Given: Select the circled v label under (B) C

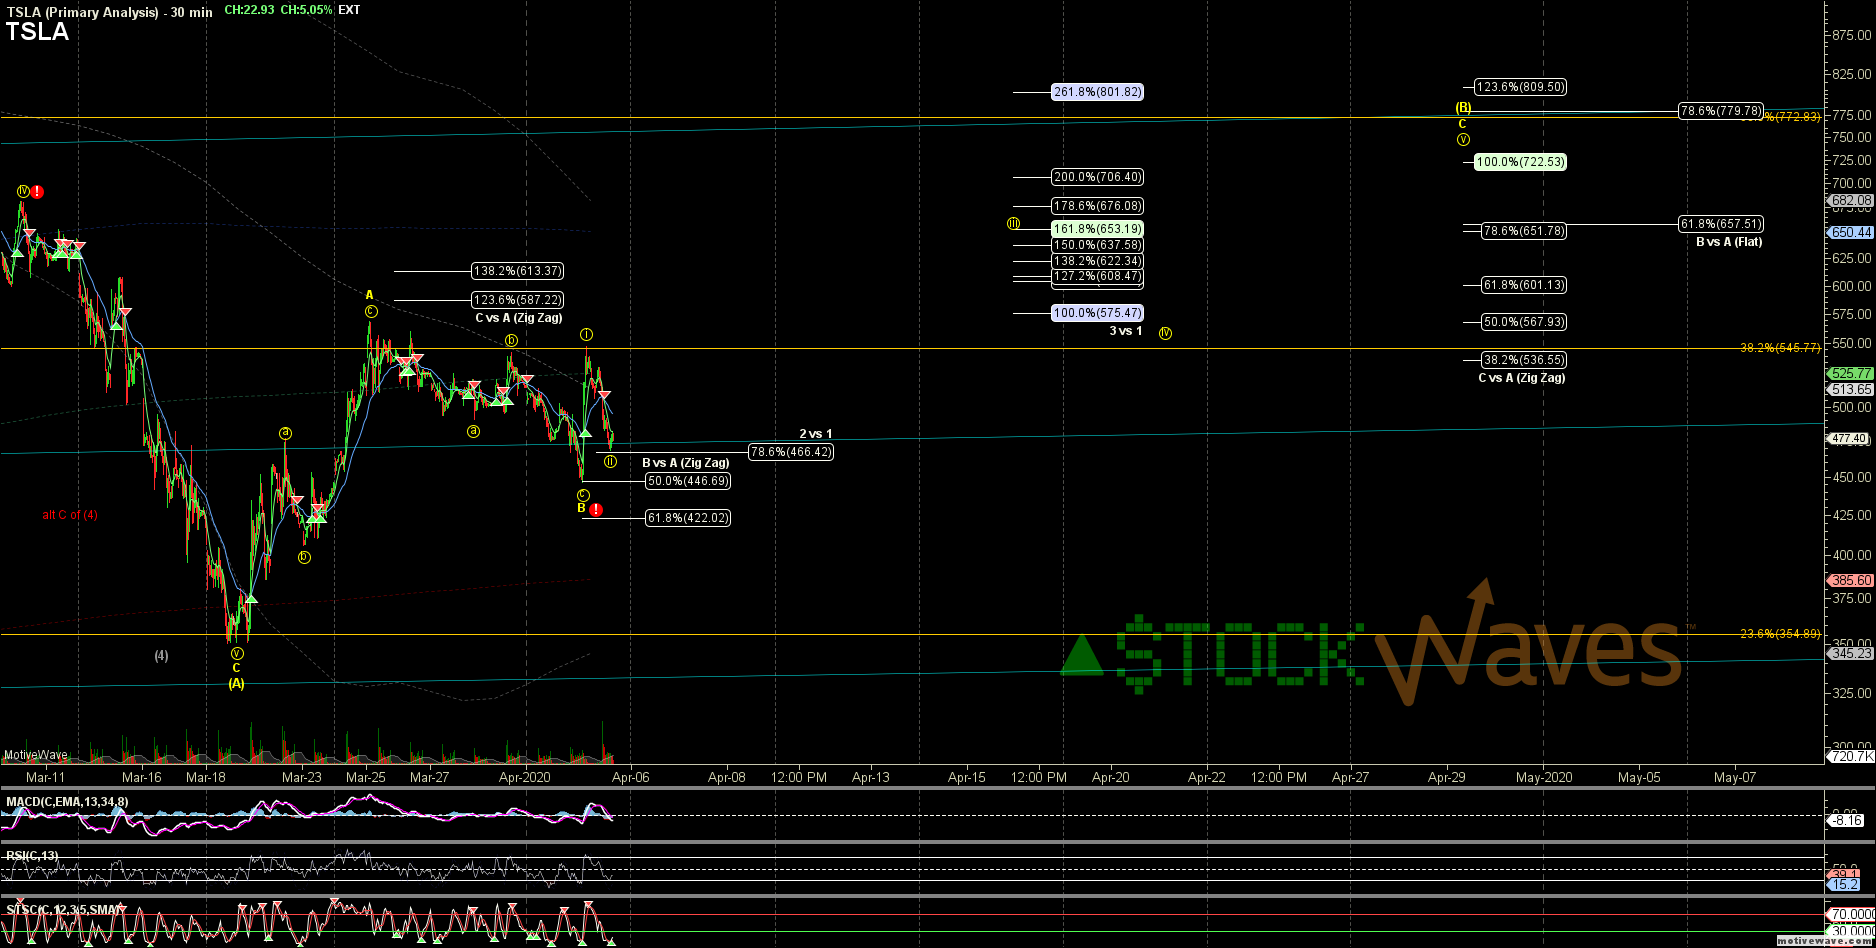Looking at the screenshot, I should click(x=1463, y=139).
